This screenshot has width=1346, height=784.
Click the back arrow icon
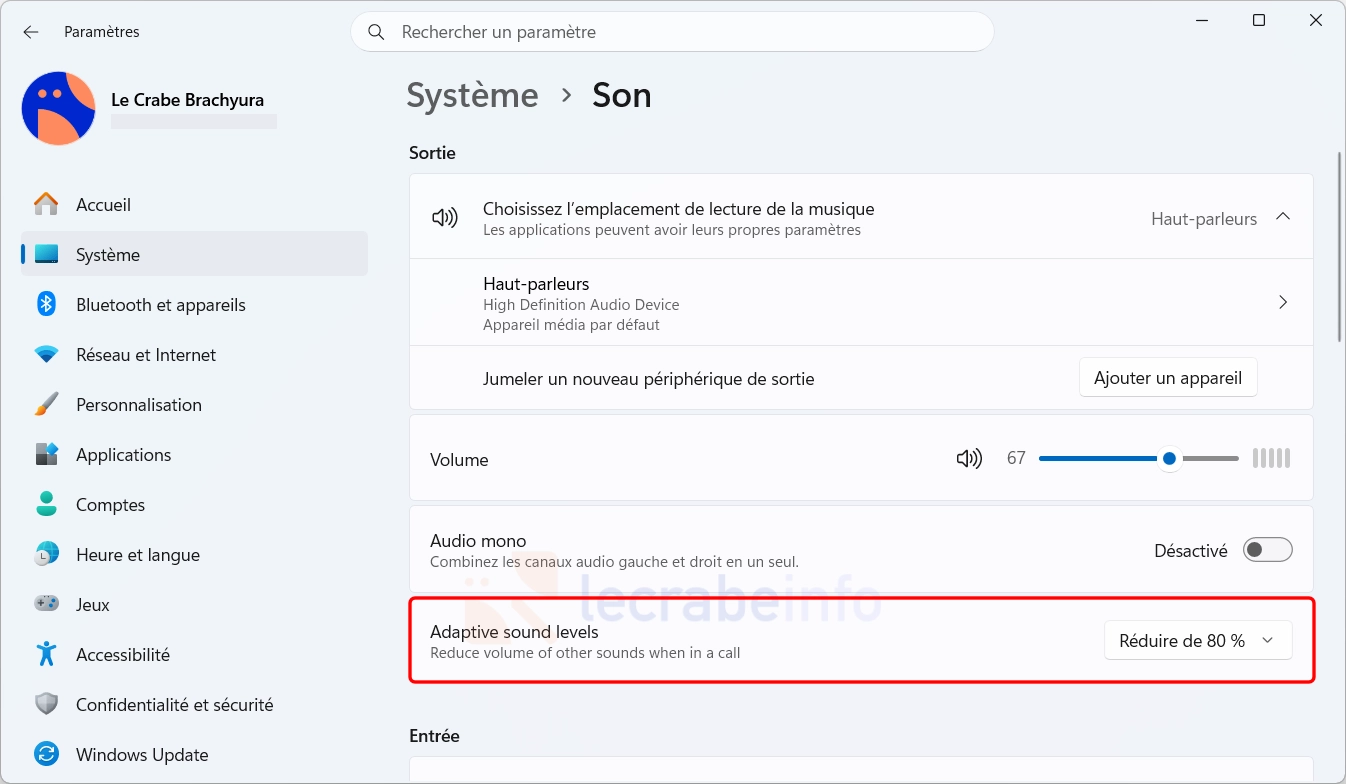(x=31, y=32)
